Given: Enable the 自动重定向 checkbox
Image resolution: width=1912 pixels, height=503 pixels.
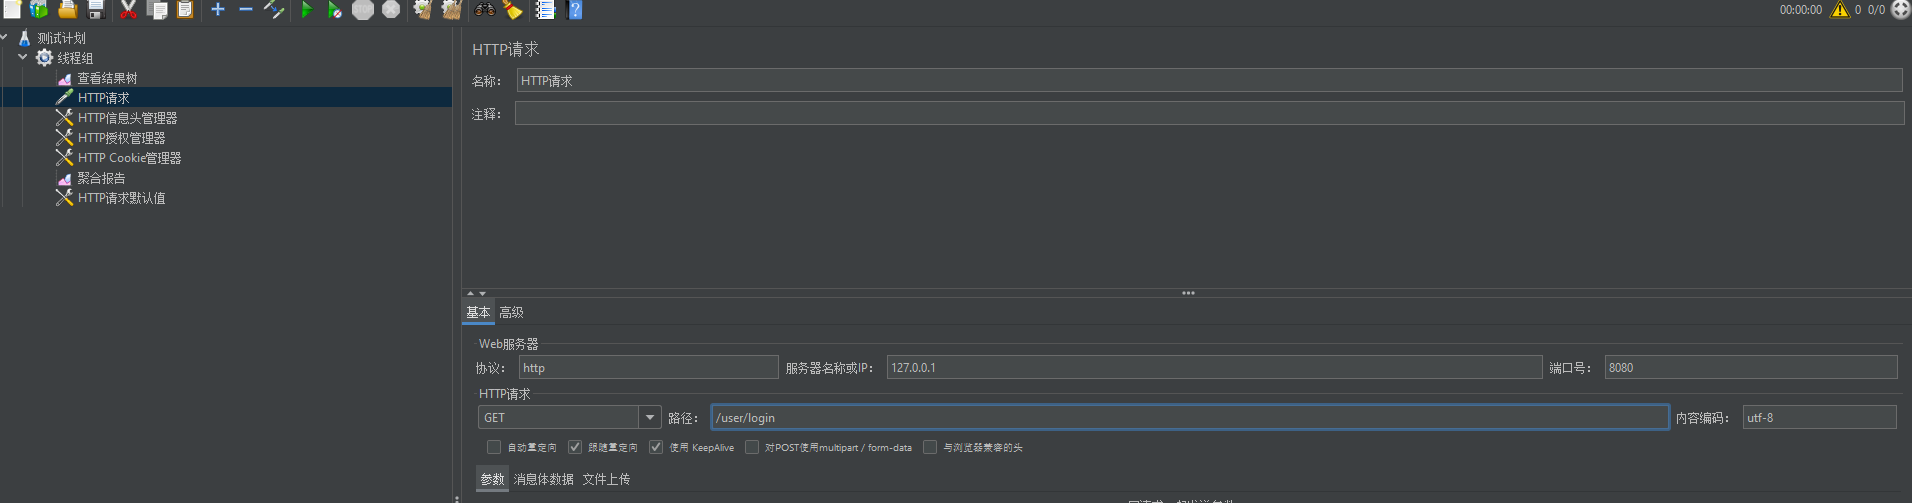Looking at the screenshot, I should pos(494,447).
